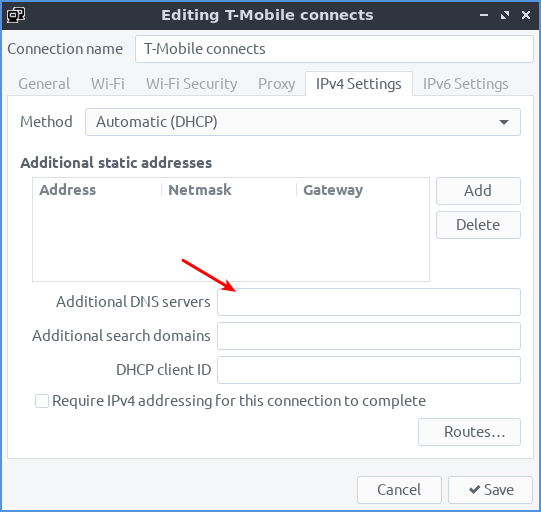Switch to the Proxy tab
This screenshot has width=541, height=512.
click(276, 84)
